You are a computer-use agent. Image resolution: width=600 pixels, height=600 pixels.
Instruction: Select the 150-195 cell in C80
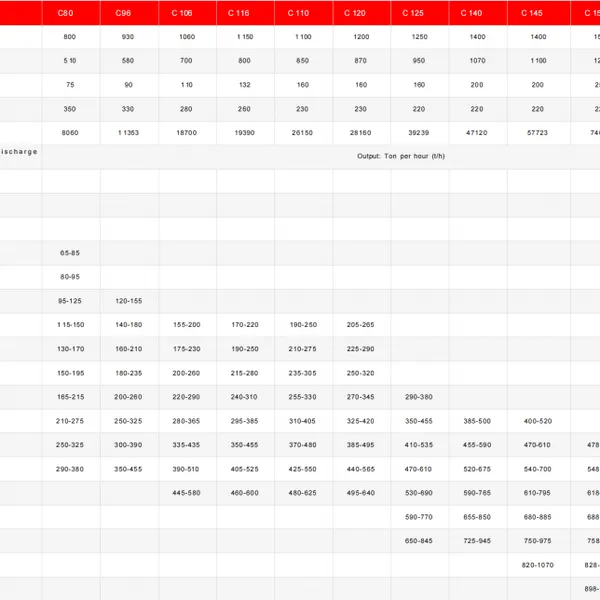pyautogui.click(x=71, y=373)
